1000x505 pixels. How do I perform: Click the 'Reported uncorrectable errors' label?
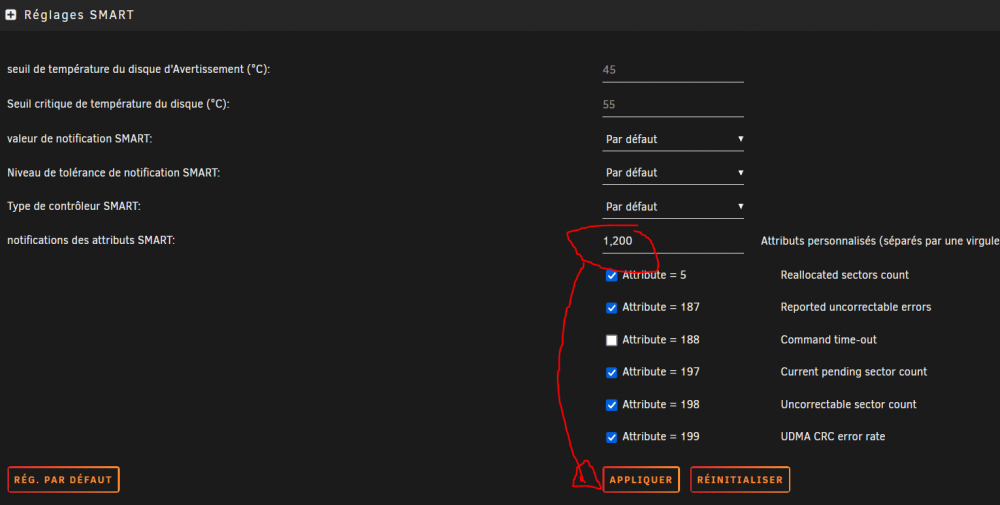[x=856, y=307]
